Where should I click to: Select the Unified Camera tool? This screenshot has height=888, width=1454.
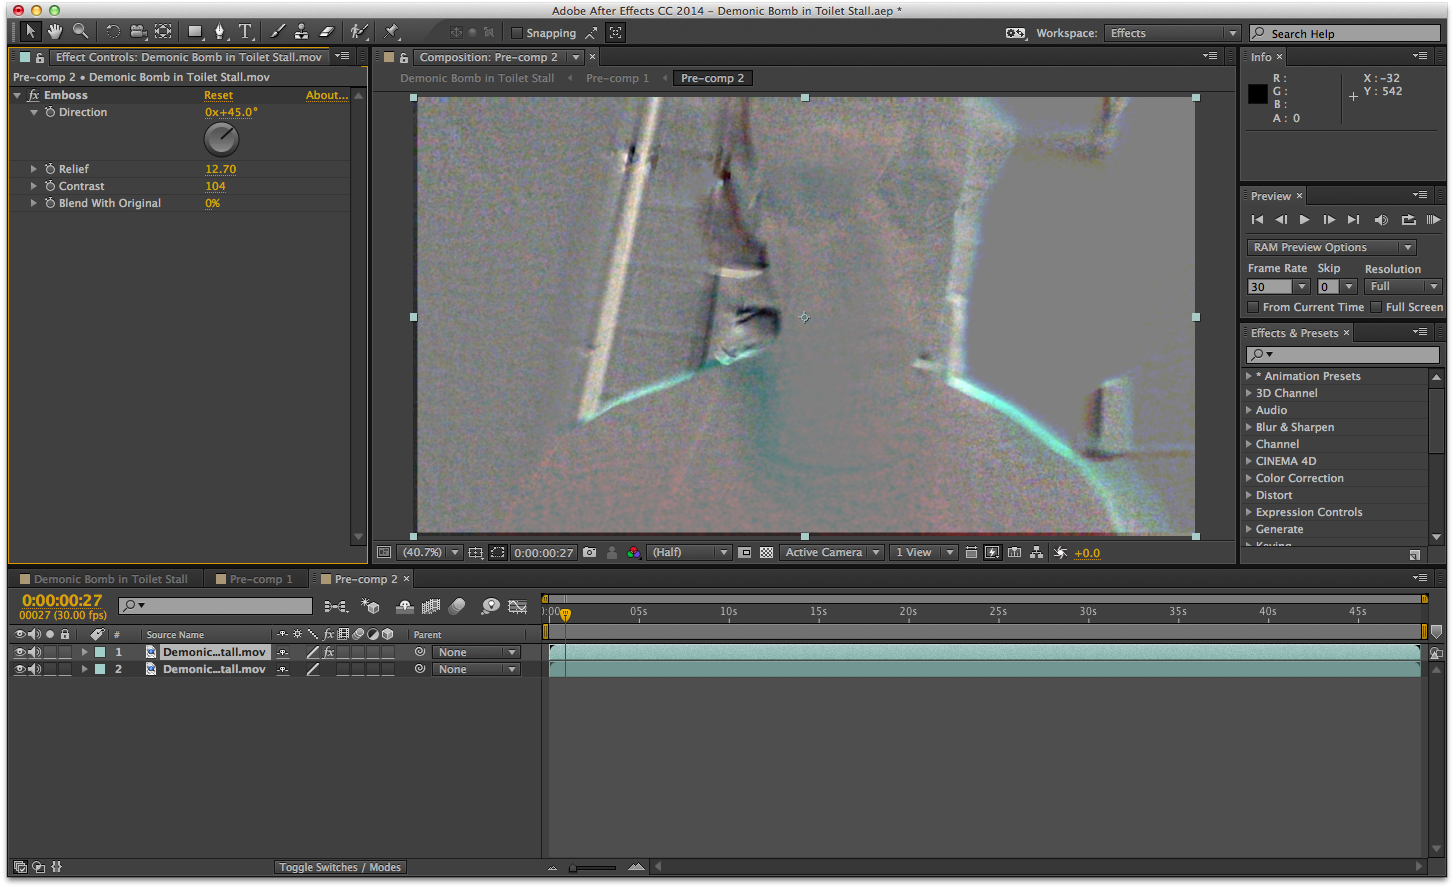tap(139, 32)
